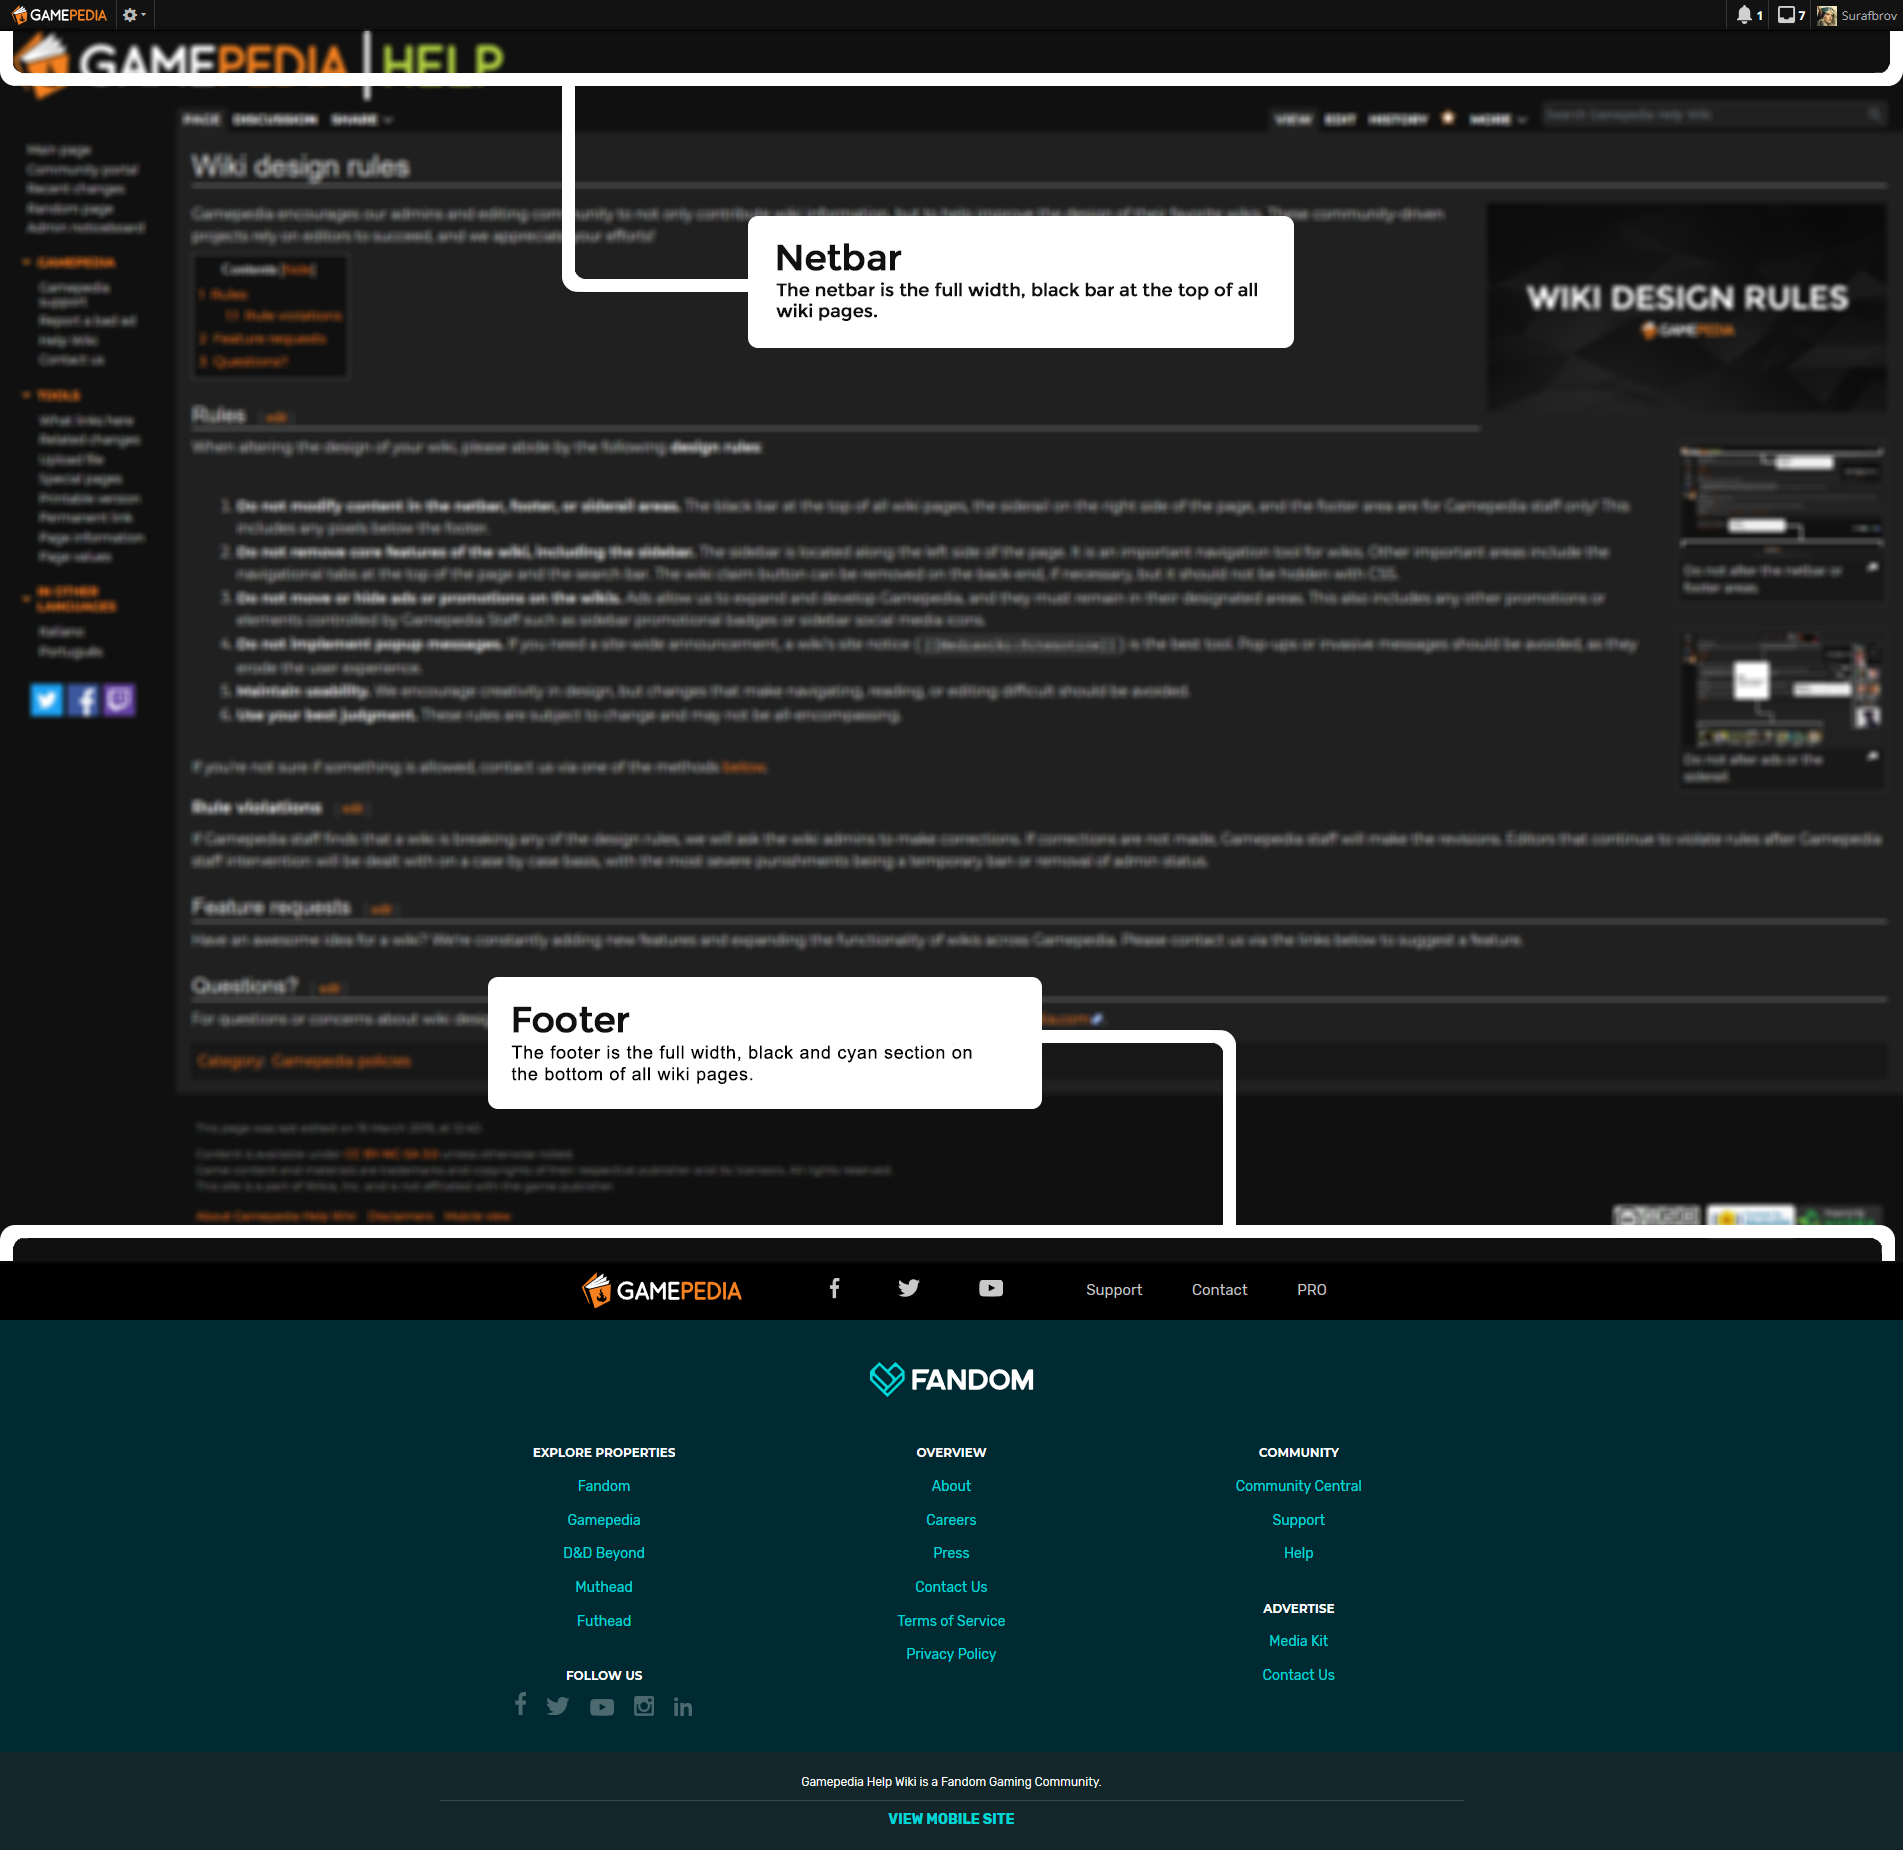1903x1850 pixels.
Task: Open the Surafbrov username menu
Action: click(1869, 15)
